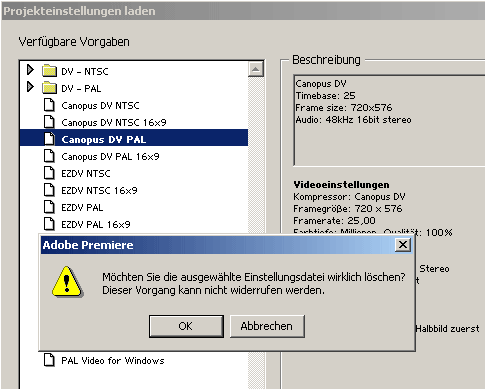
Task: Click the Canopus DV NTSC 16x9 file icon
Action: [x=49, y=122]
